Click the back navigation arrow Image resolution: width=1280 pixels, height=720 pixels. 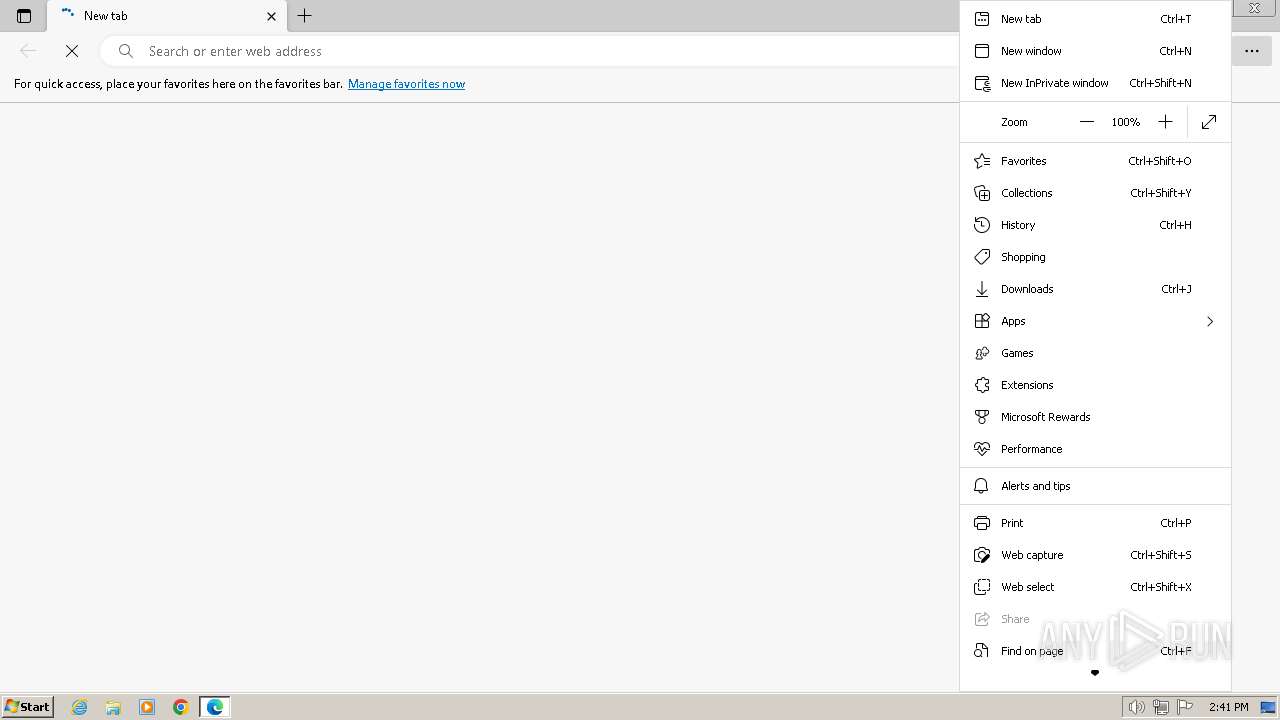pyautogui.click(x=28, y=51)
